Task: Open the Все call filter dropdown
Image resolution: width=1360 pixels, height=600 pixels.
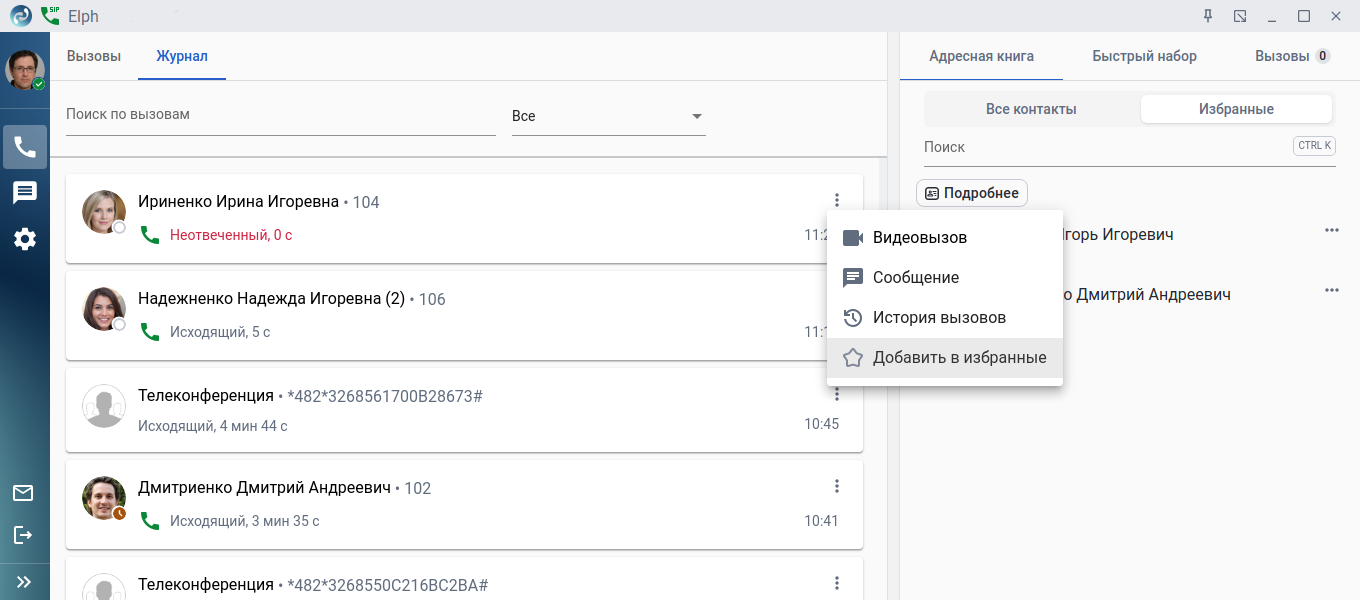Action: 608,116
